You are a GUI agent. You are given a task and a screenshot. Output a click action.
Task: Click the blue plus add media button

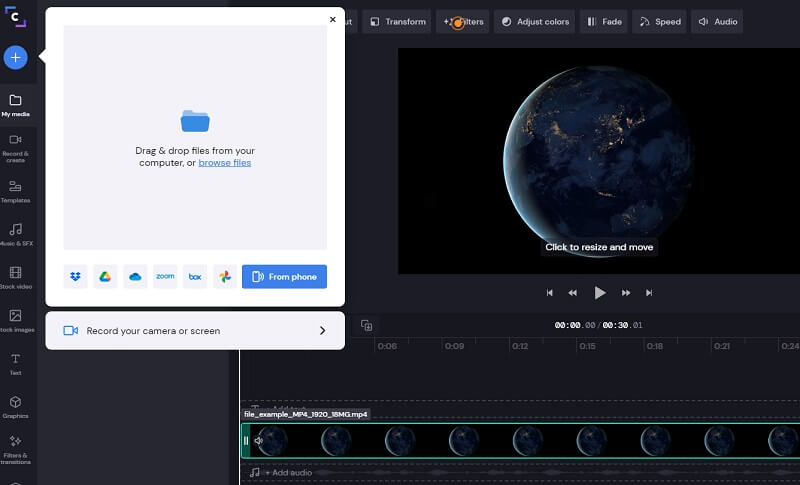point(16,58)
